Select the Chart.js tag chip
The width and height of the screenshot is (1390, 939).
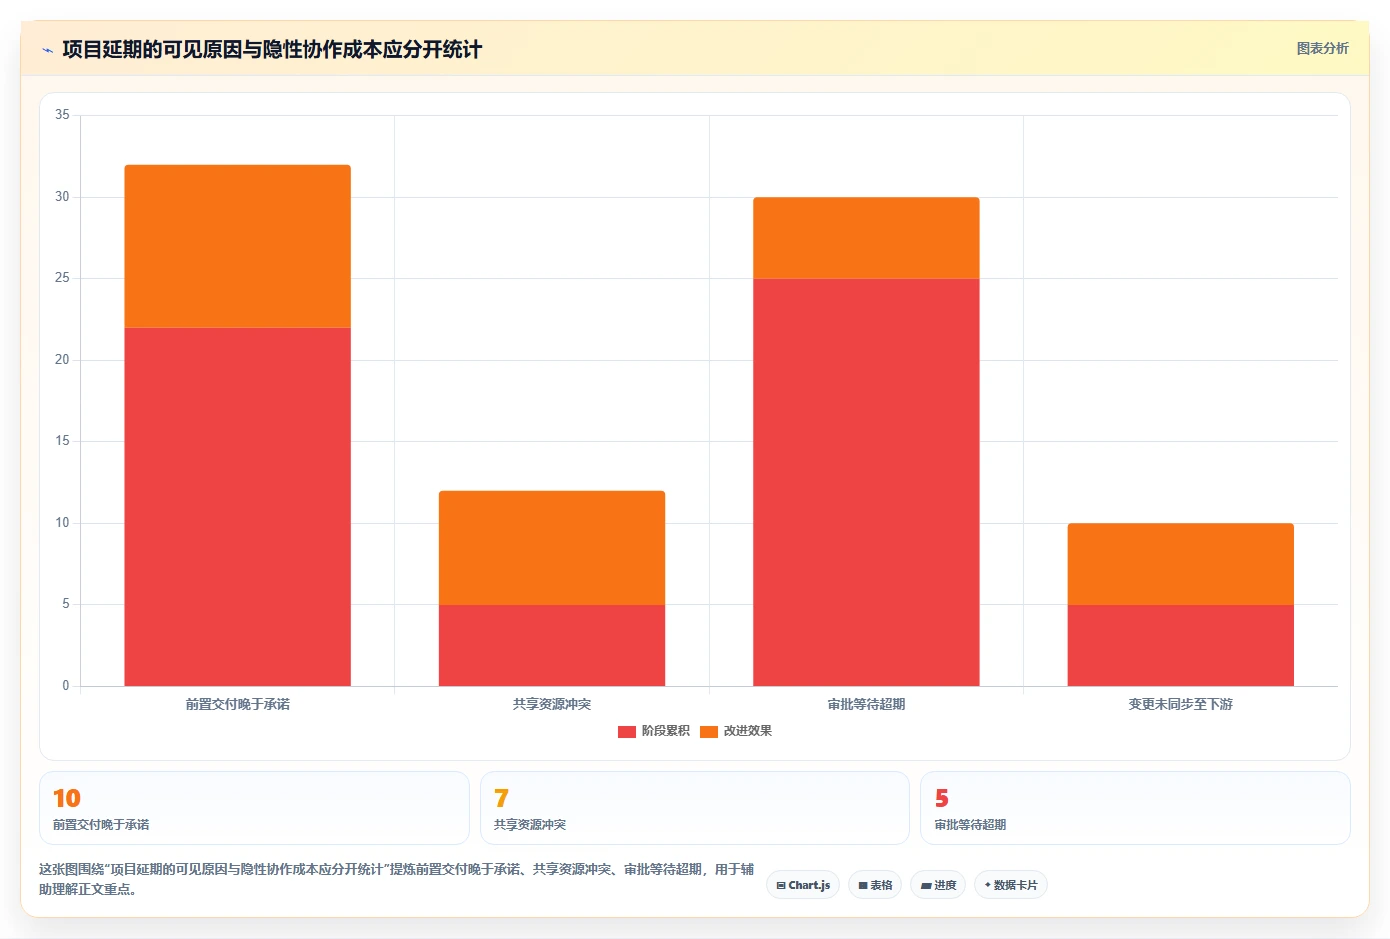tap(803, 885)
